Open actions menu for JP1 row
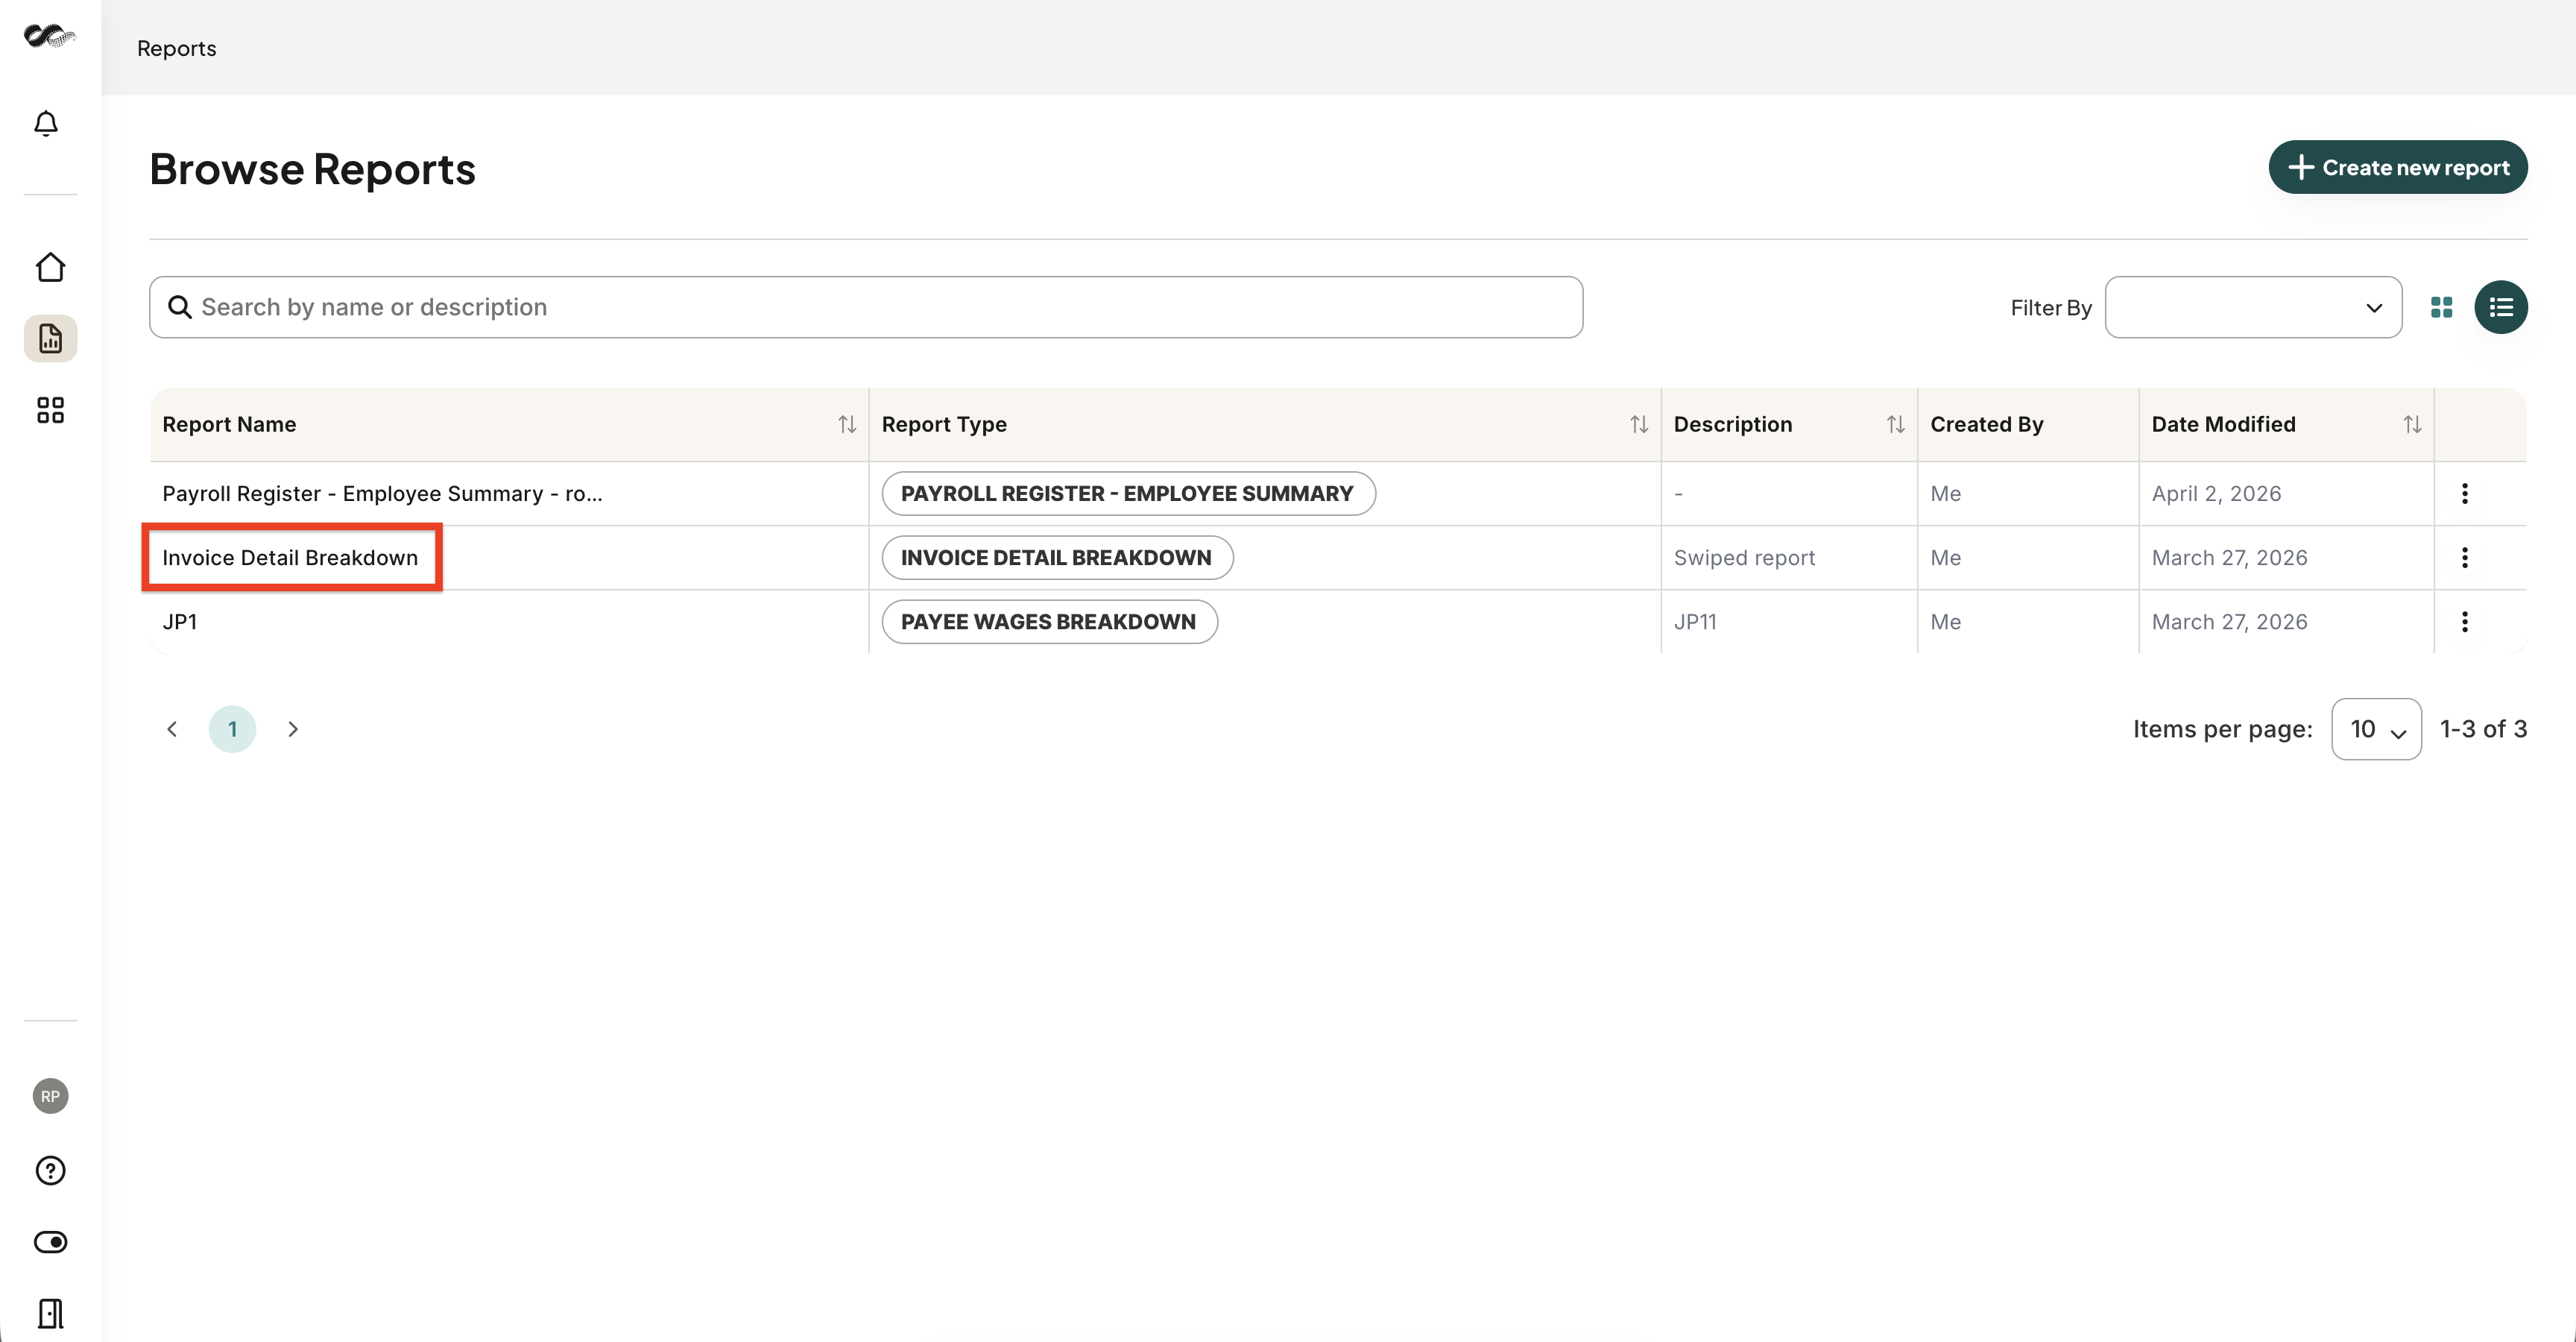This screenshot has height=1342, width=2576. pos(2464,622)
